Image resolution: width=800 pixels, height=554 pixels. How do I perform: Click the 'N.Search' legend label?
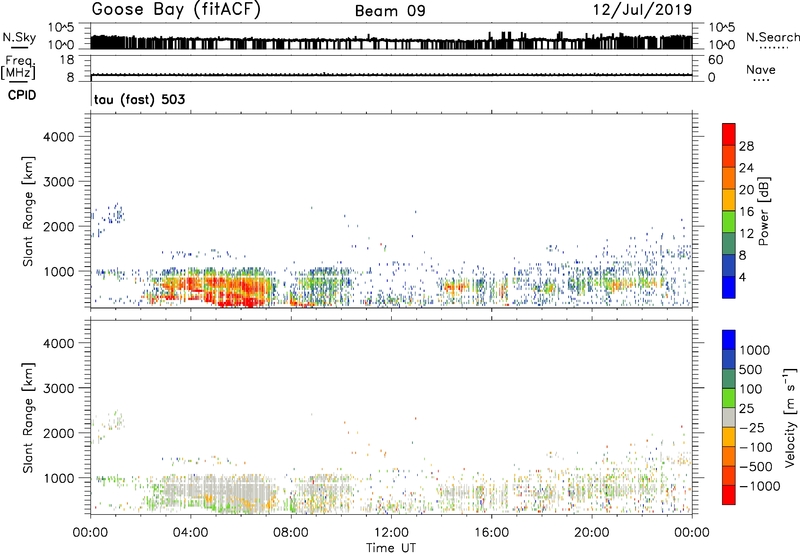click(772, 37)
